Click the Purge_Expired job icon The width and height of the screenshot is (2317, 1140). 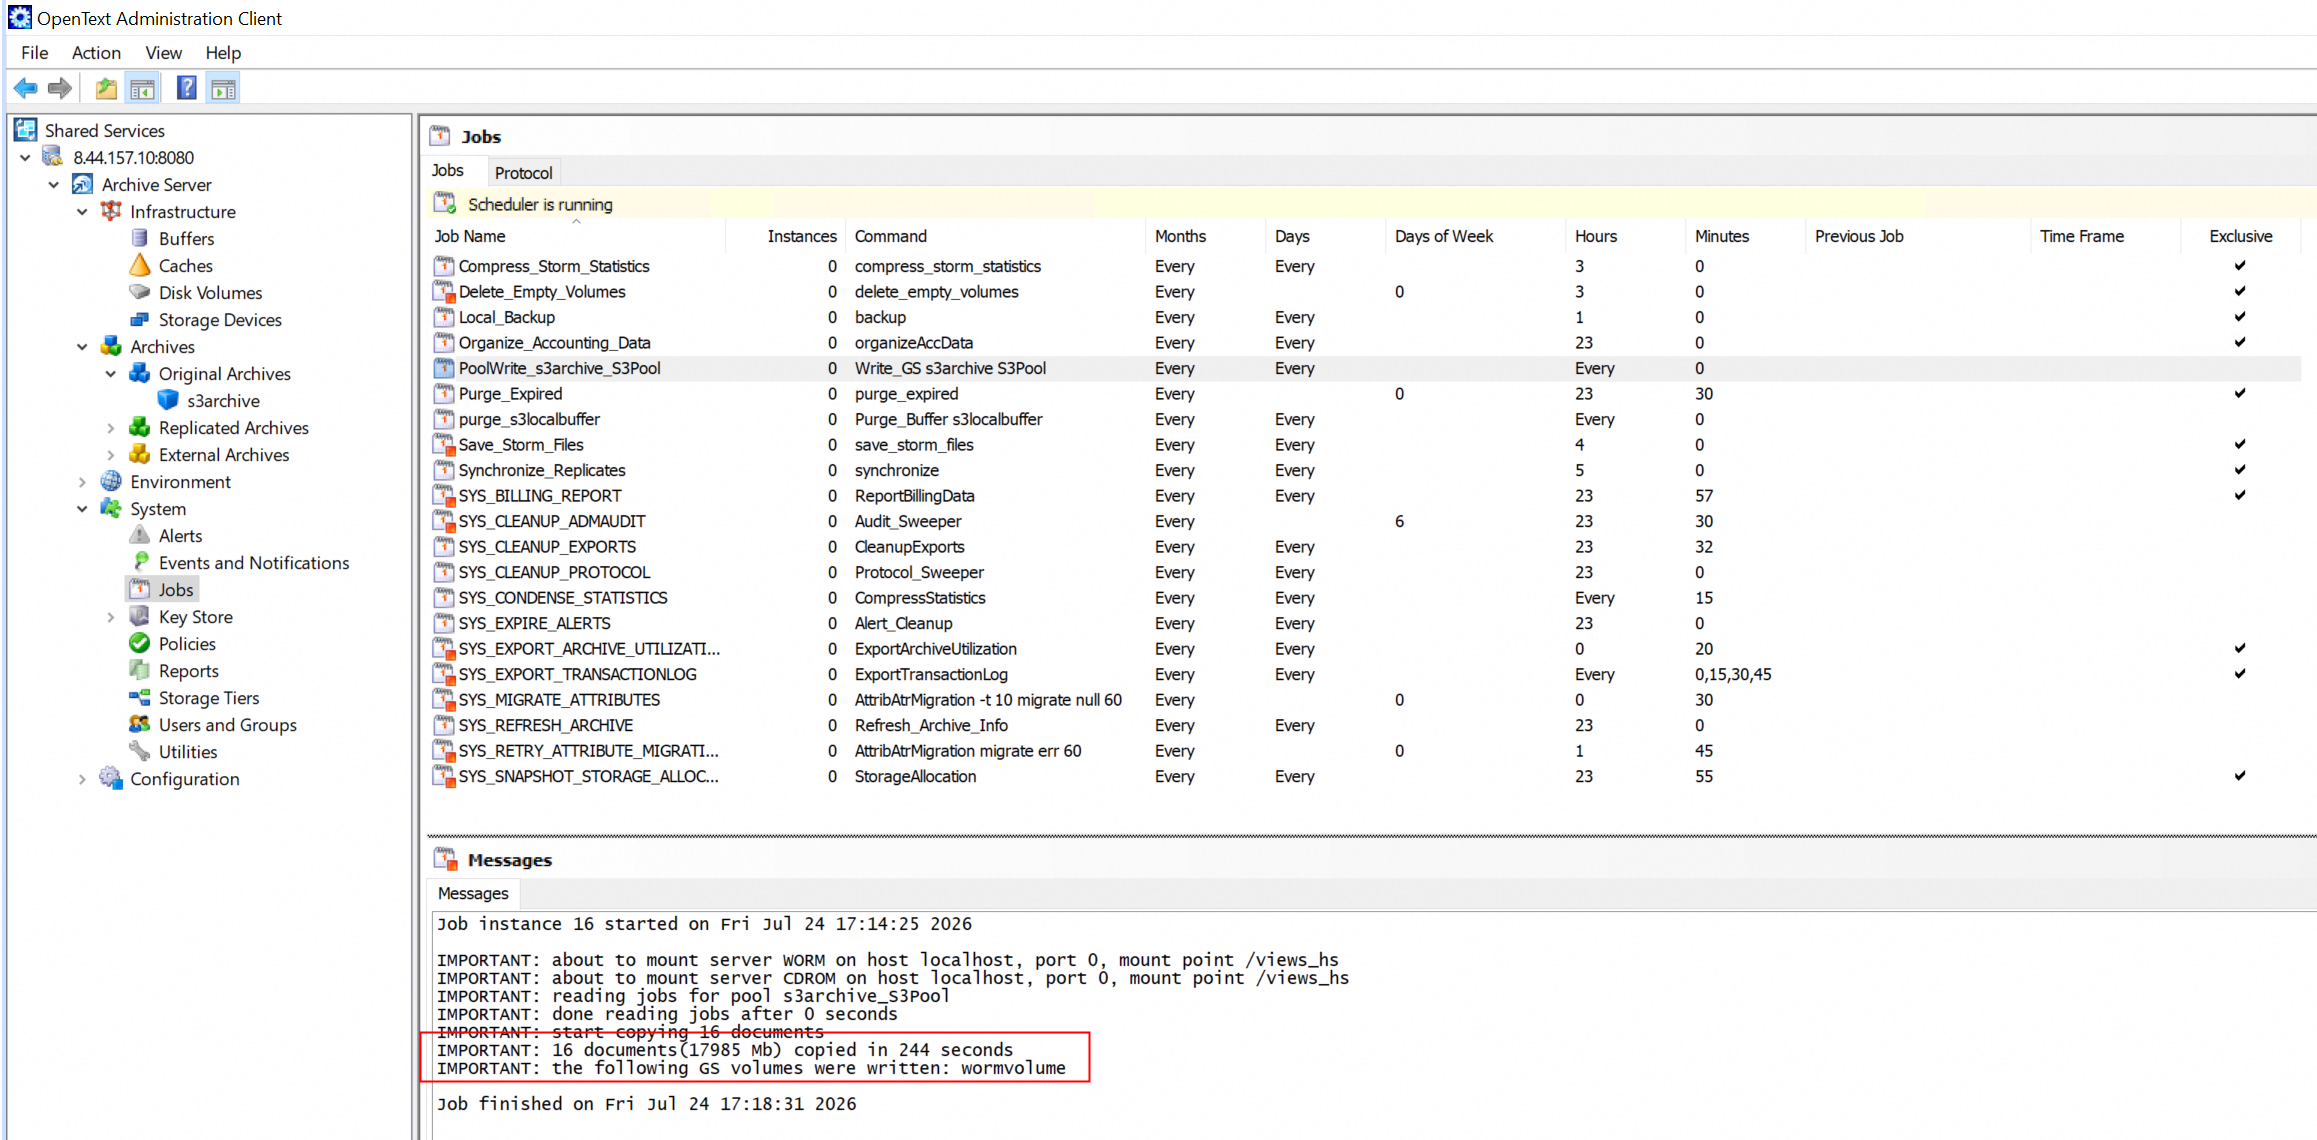pyautogui.click(x=444, y=394)
